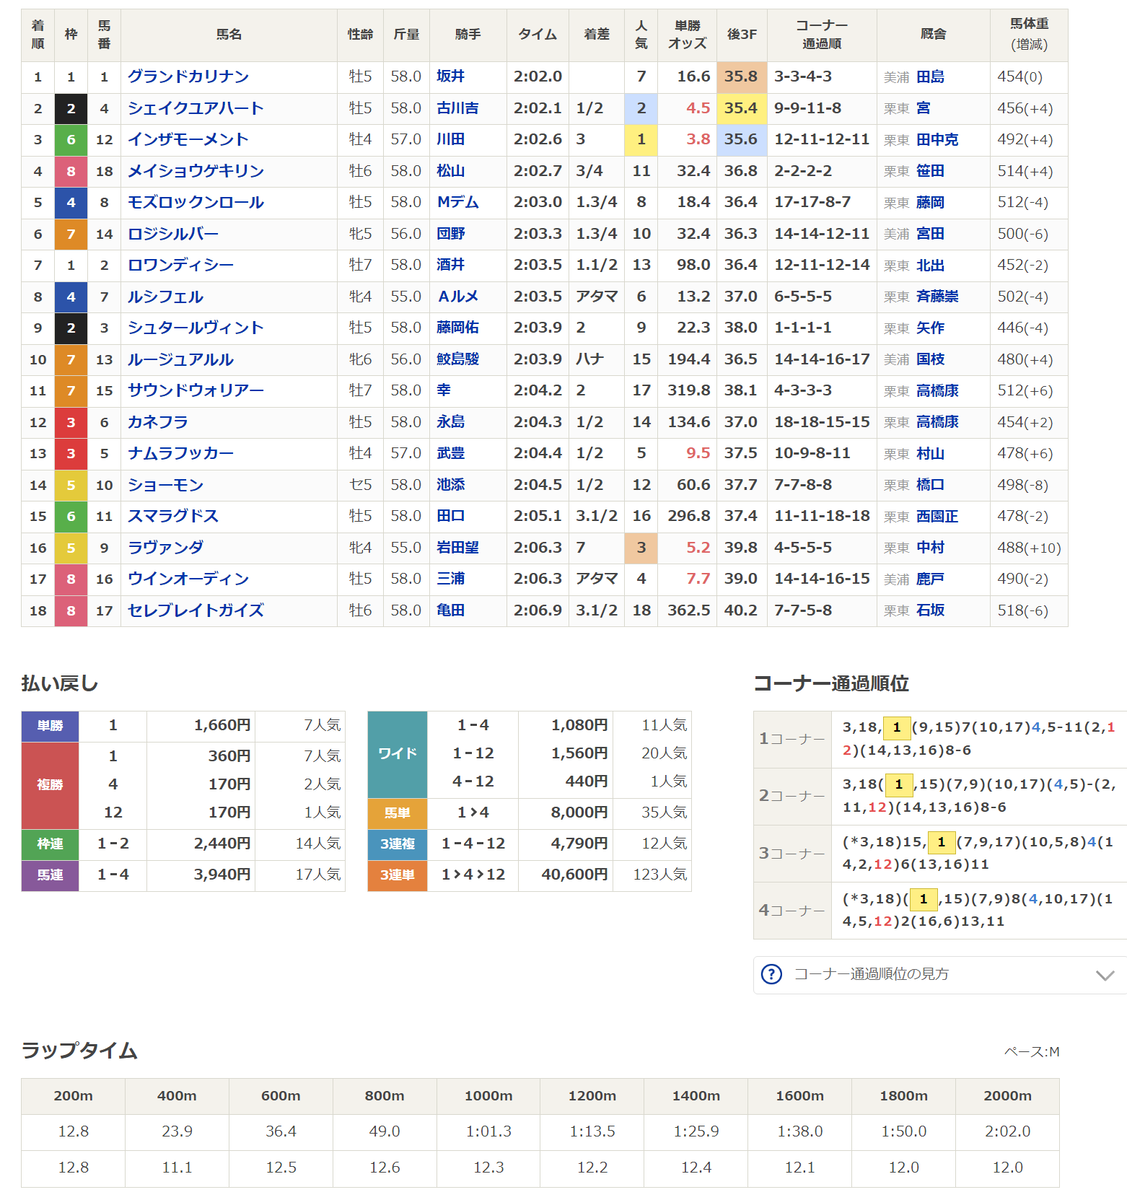
Task: Click the 単勝オッズ column header
Action: coord(687,35)
